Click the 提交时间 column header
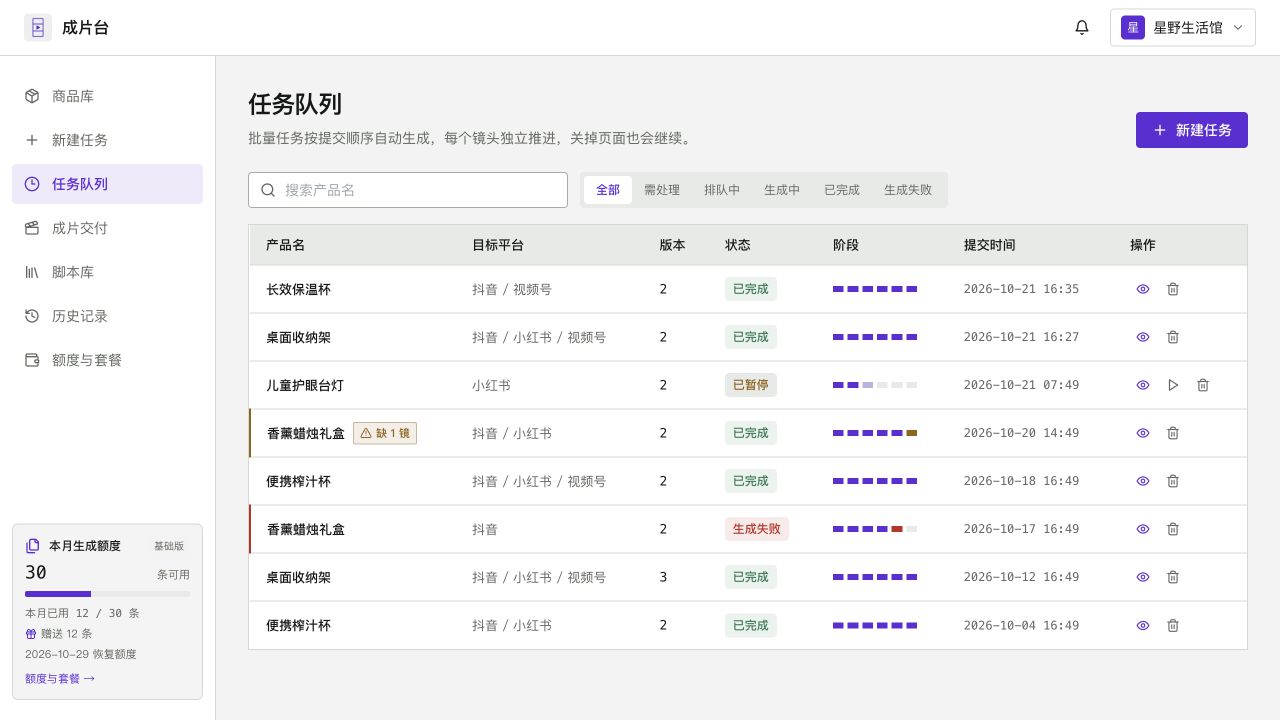This screenshot has width=1280, height=720. 989,245
